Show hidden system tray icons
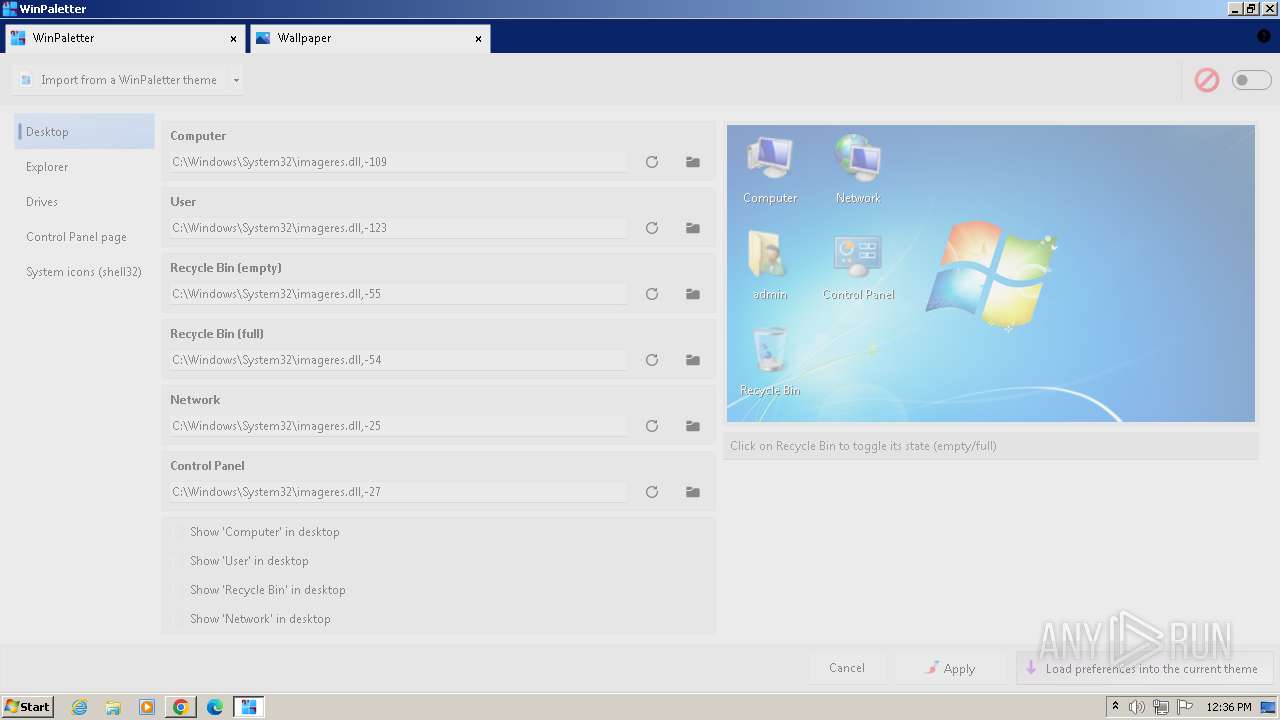 (x=1115, y=707)
